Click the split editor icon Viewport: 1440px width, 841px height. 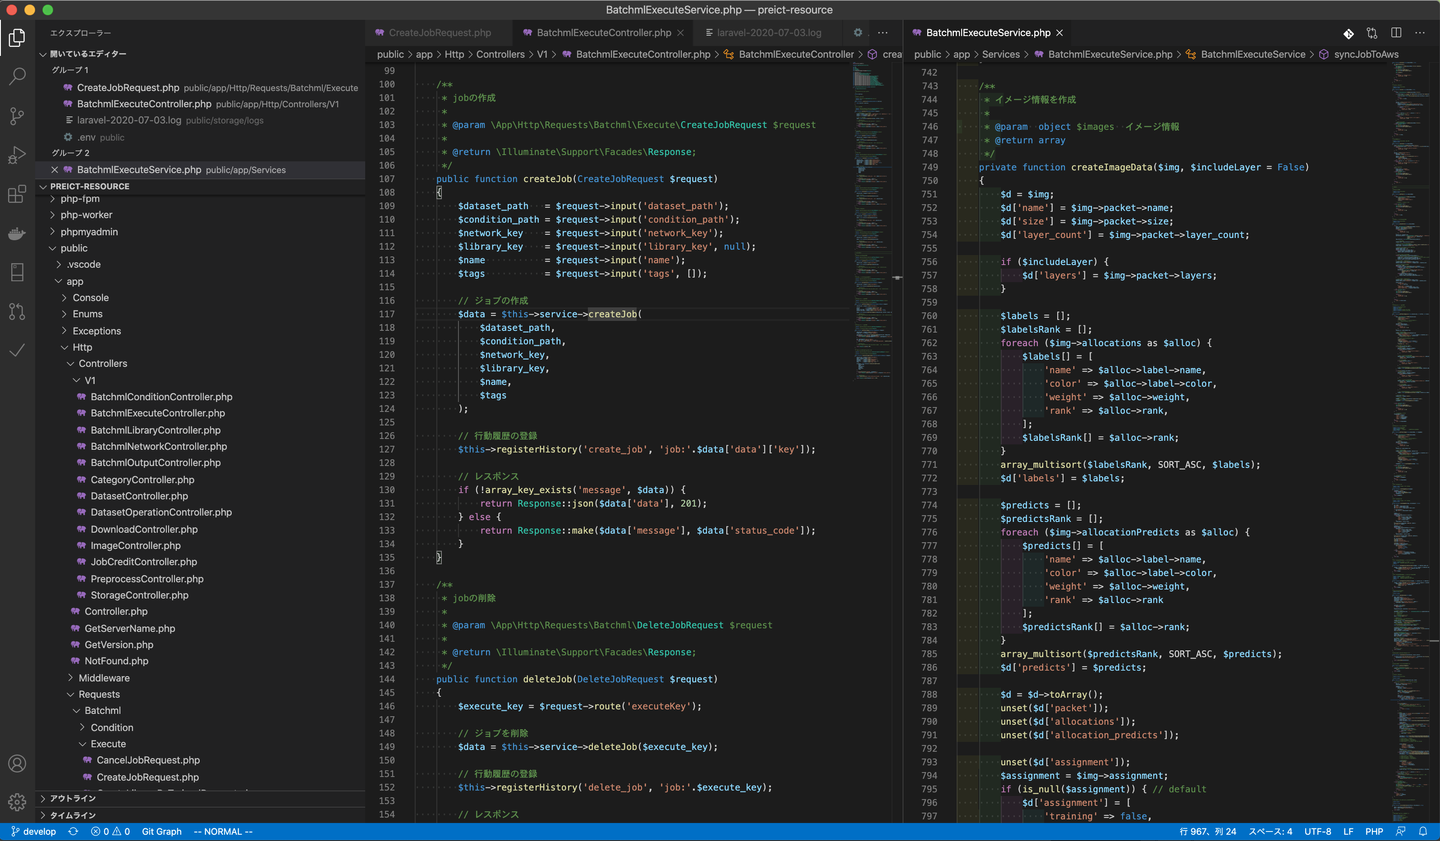point(1396,33)
